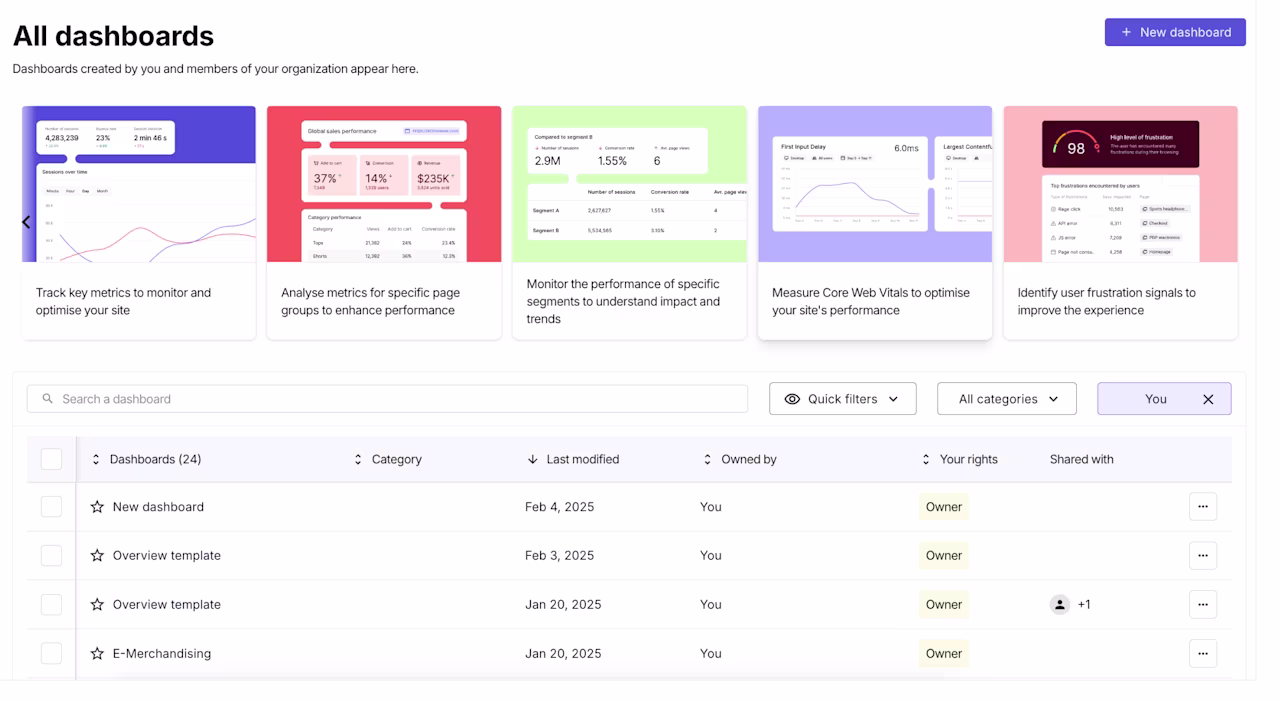Open the New dashboard entry name
Image resolution: width=1280 pixels, height=702 pixels.
coord(158,507)
